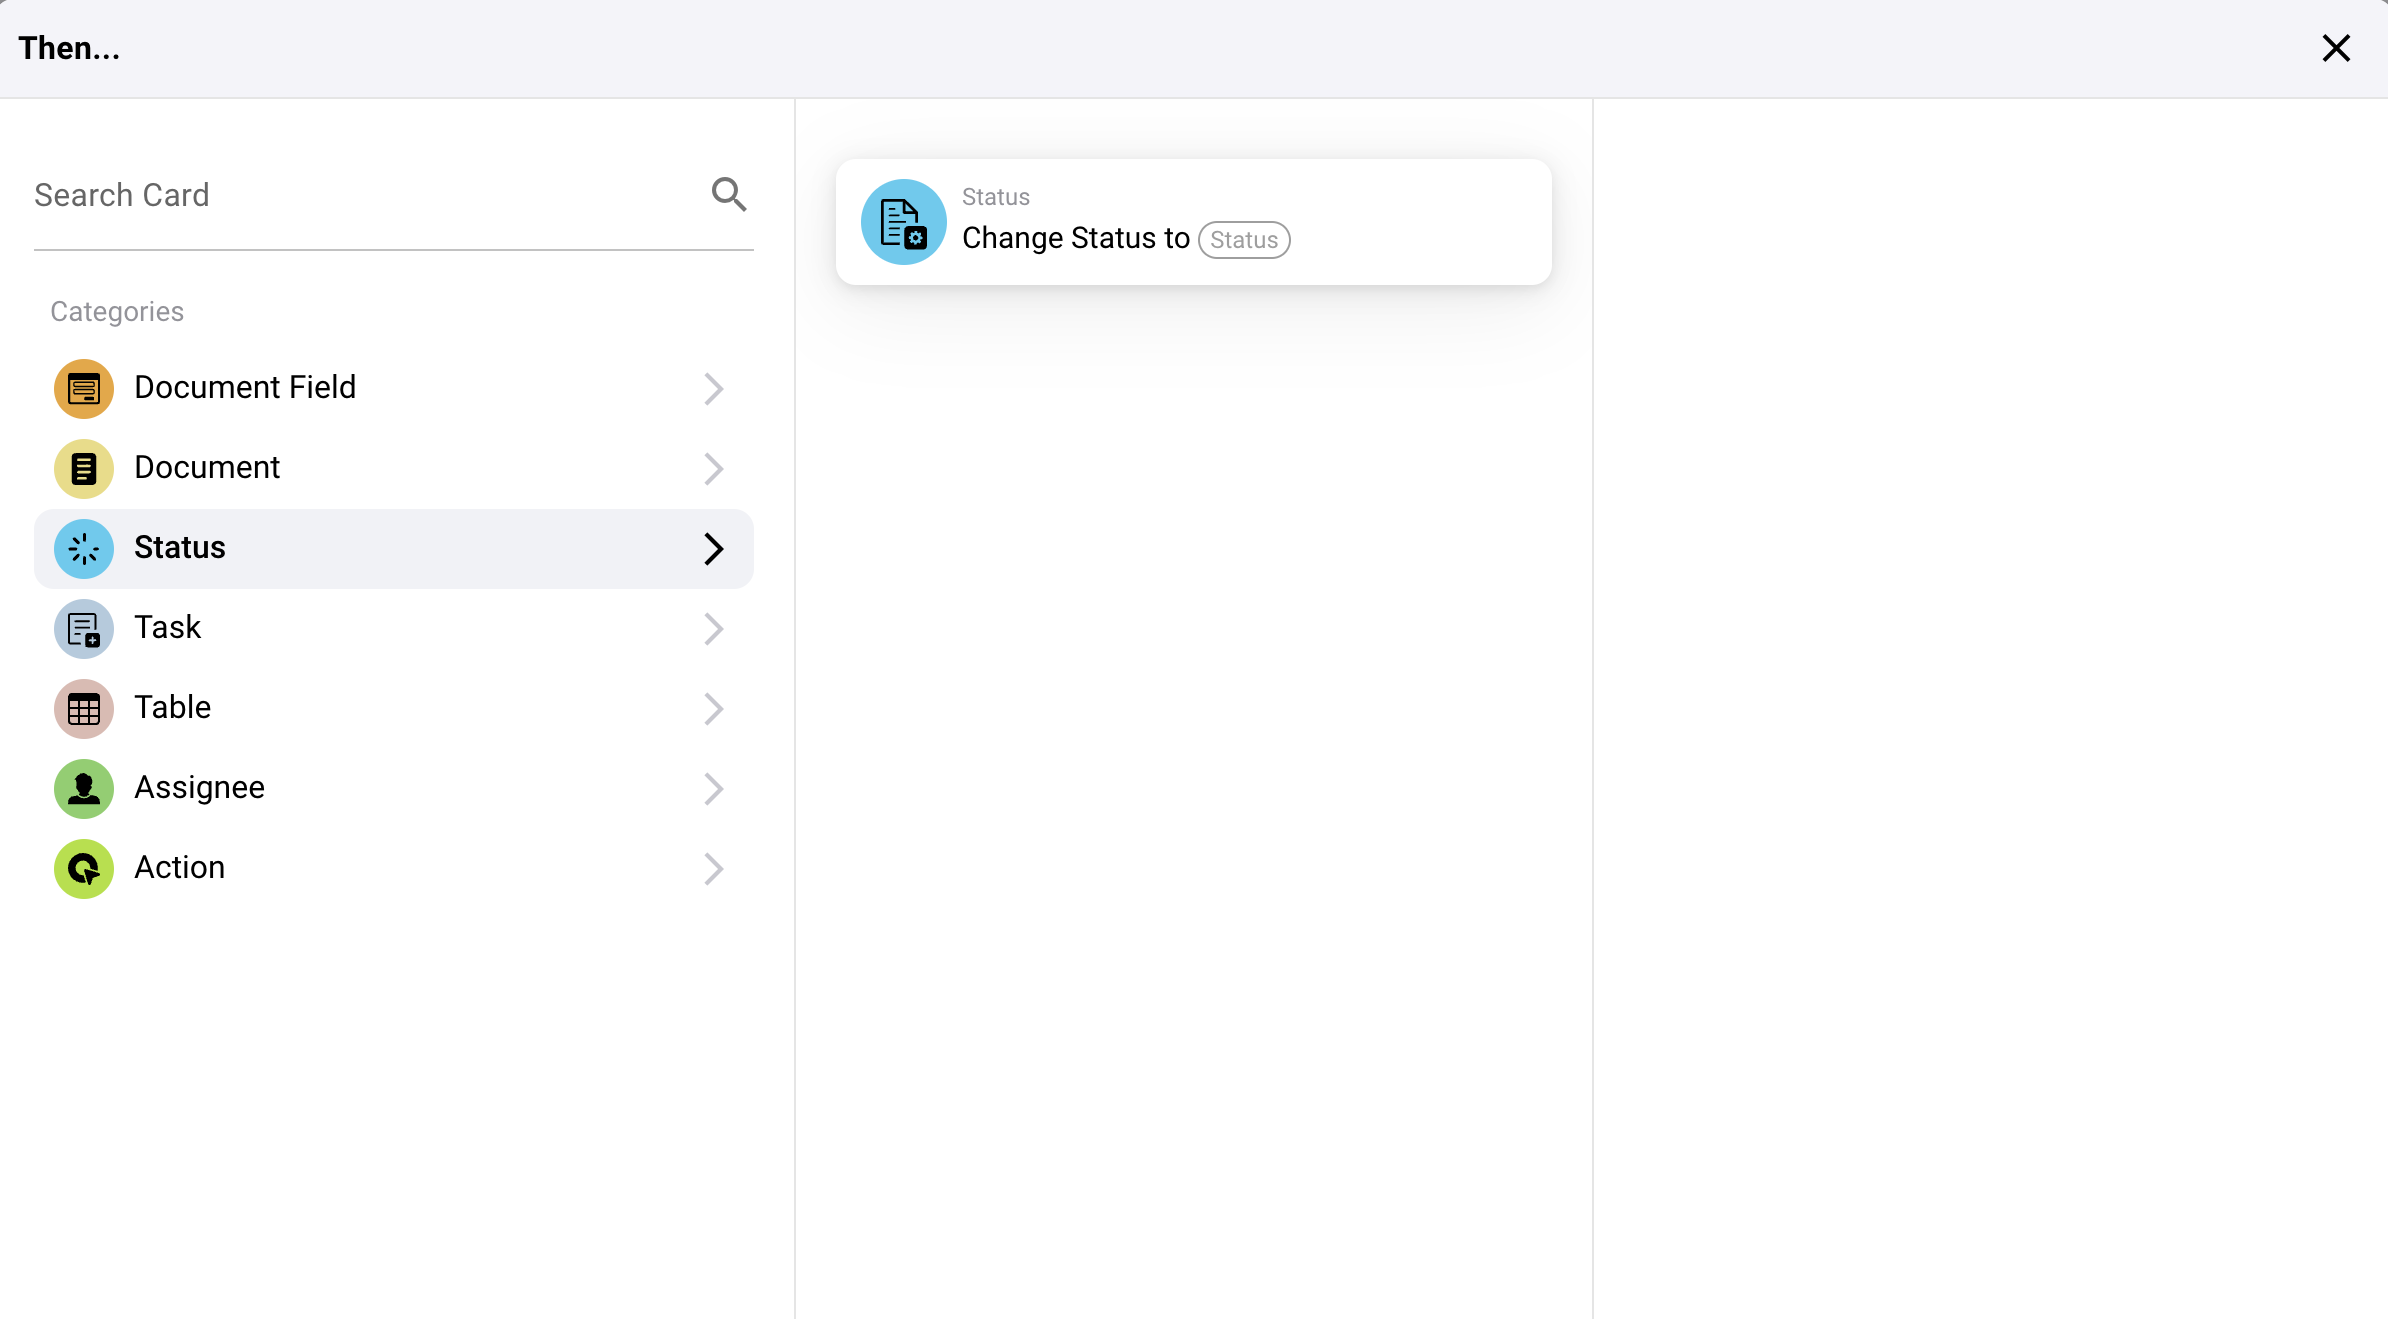This screenshot has width=2388, height=1330.
Task: Expand the Table category chevron
Action: point(713,708)
